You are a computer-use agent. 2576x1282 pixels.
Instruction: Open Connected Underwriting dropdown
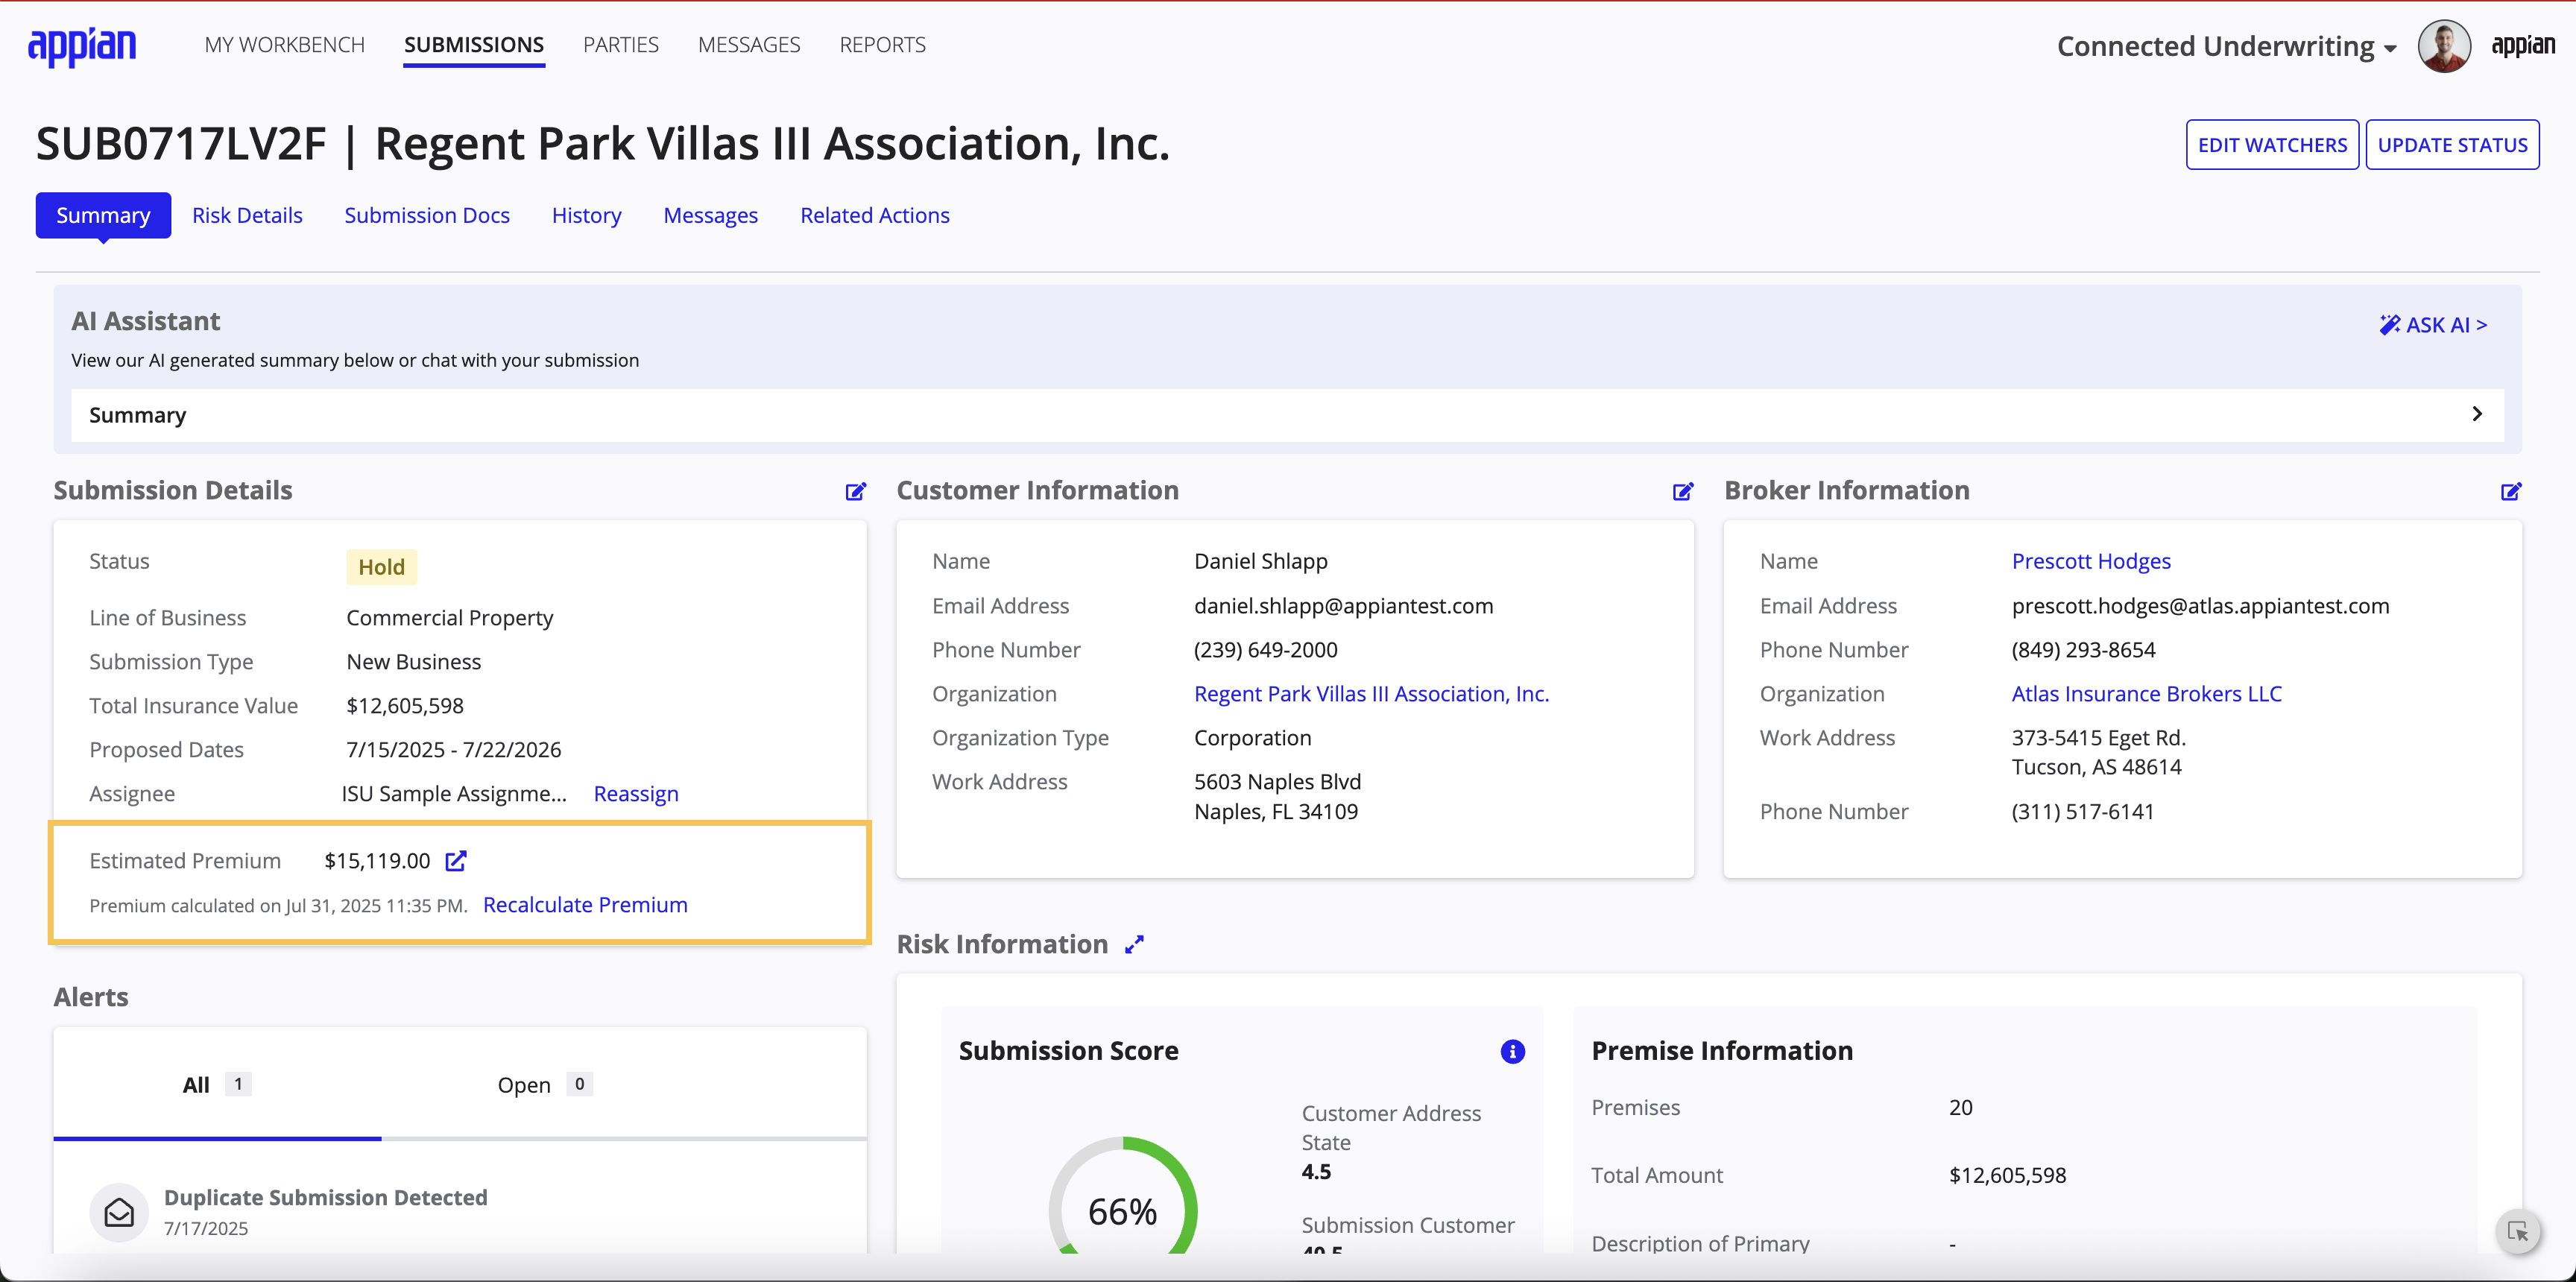pyautogui.click(x=2226, y=46)
